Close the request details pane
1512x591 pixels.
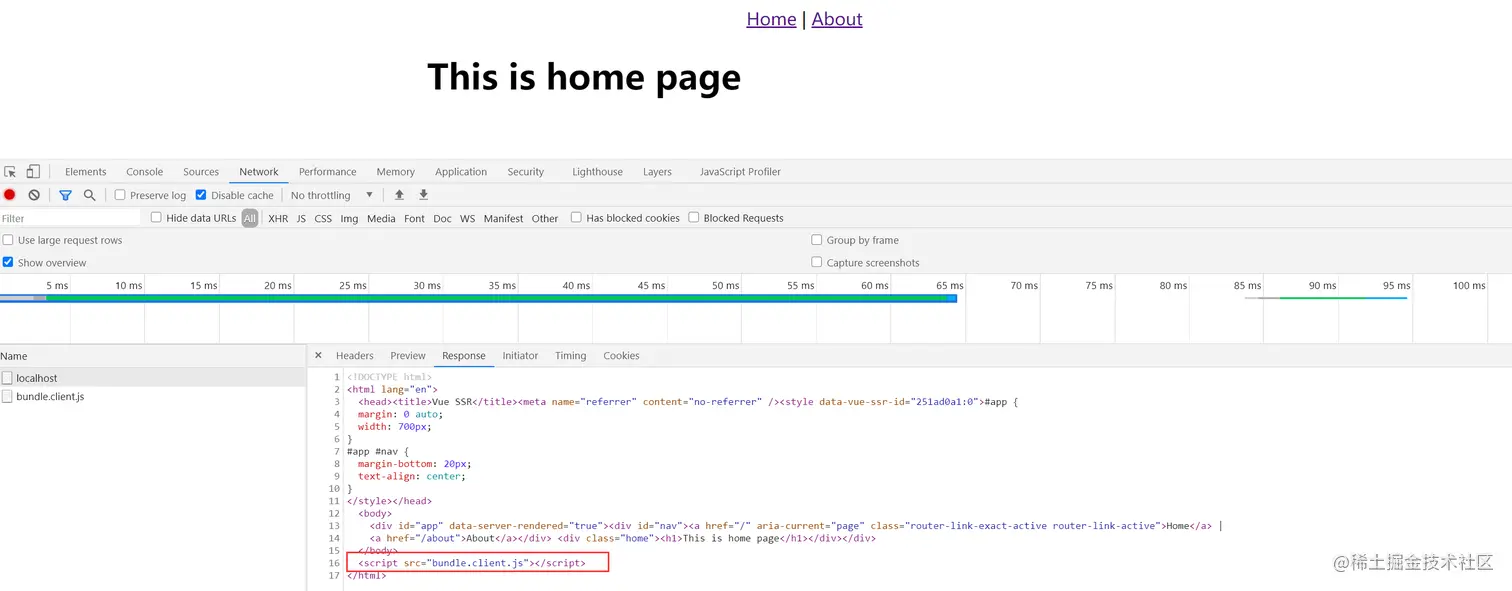pyautogui.click(x=318, y=356)
